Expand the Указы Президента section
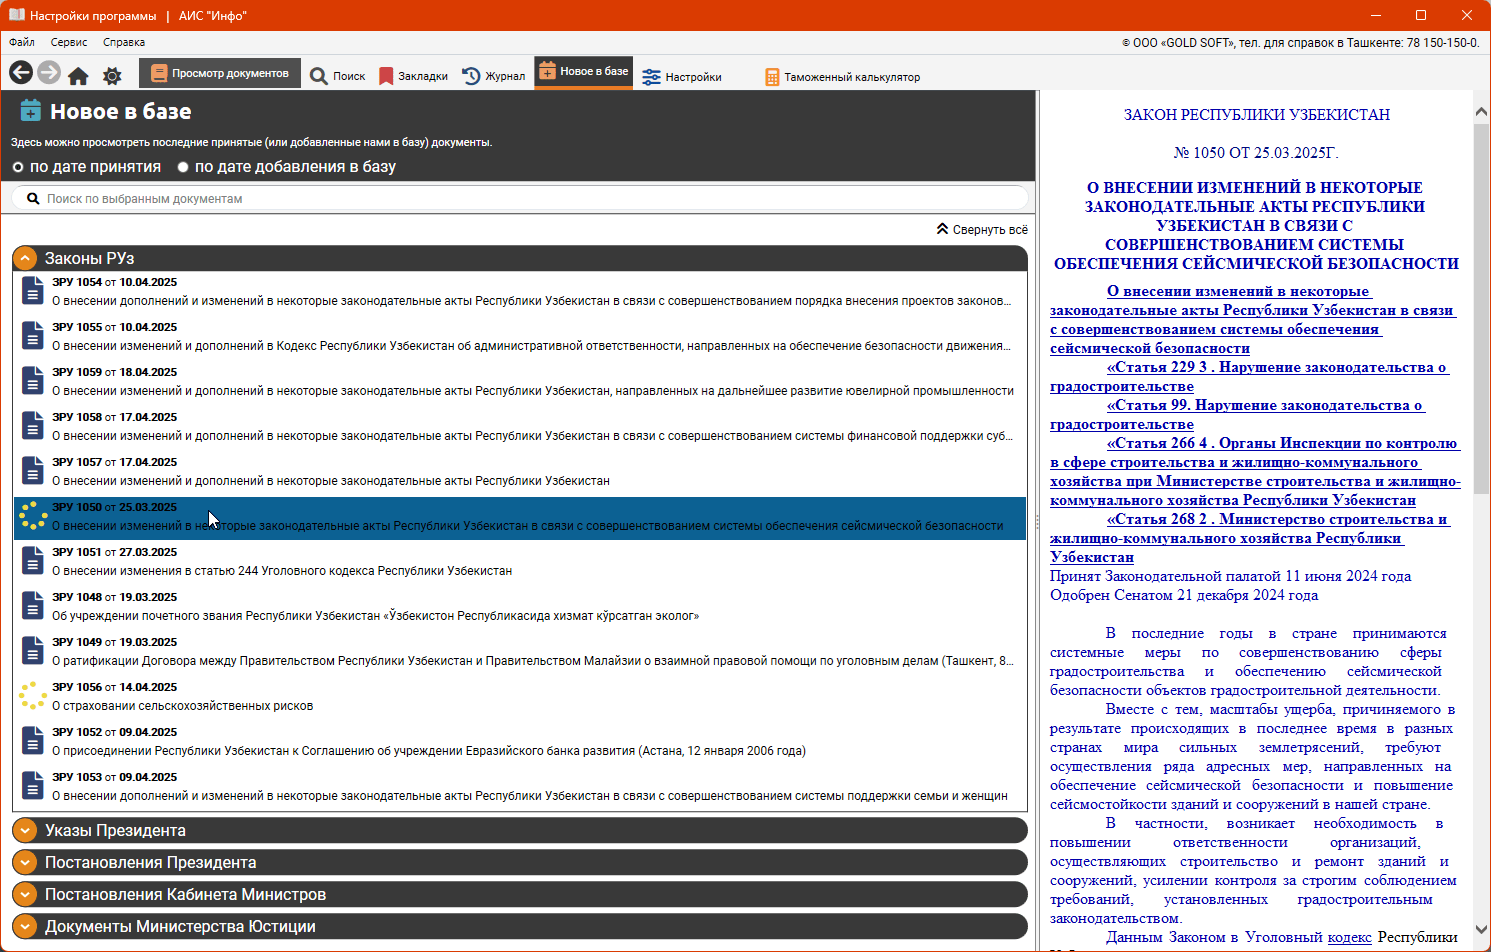 click(520, 830)
